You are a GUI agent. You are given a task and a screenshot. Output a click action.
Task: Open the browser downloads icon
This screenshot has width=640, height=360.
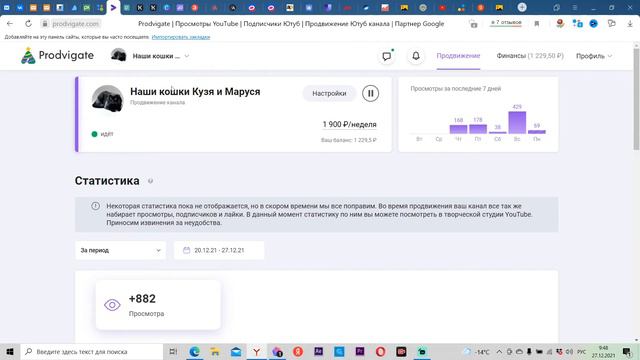(630, 24)
